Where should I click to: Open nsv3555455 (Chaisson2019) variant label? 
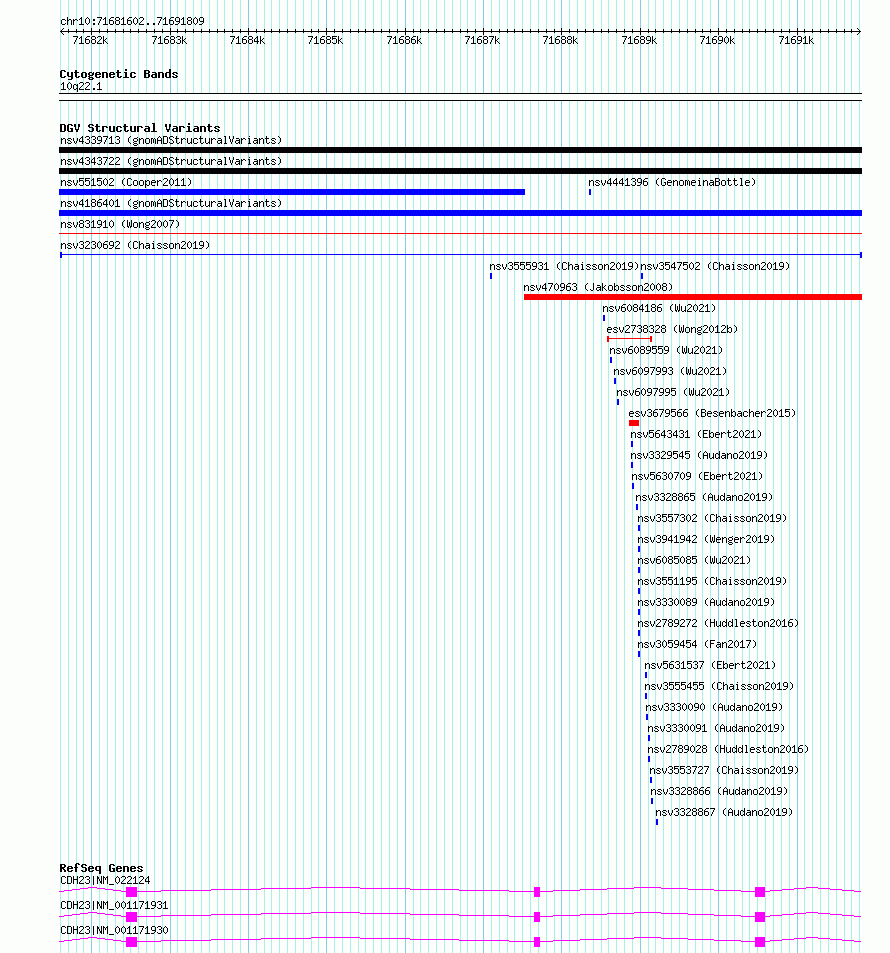pos(719,686)
